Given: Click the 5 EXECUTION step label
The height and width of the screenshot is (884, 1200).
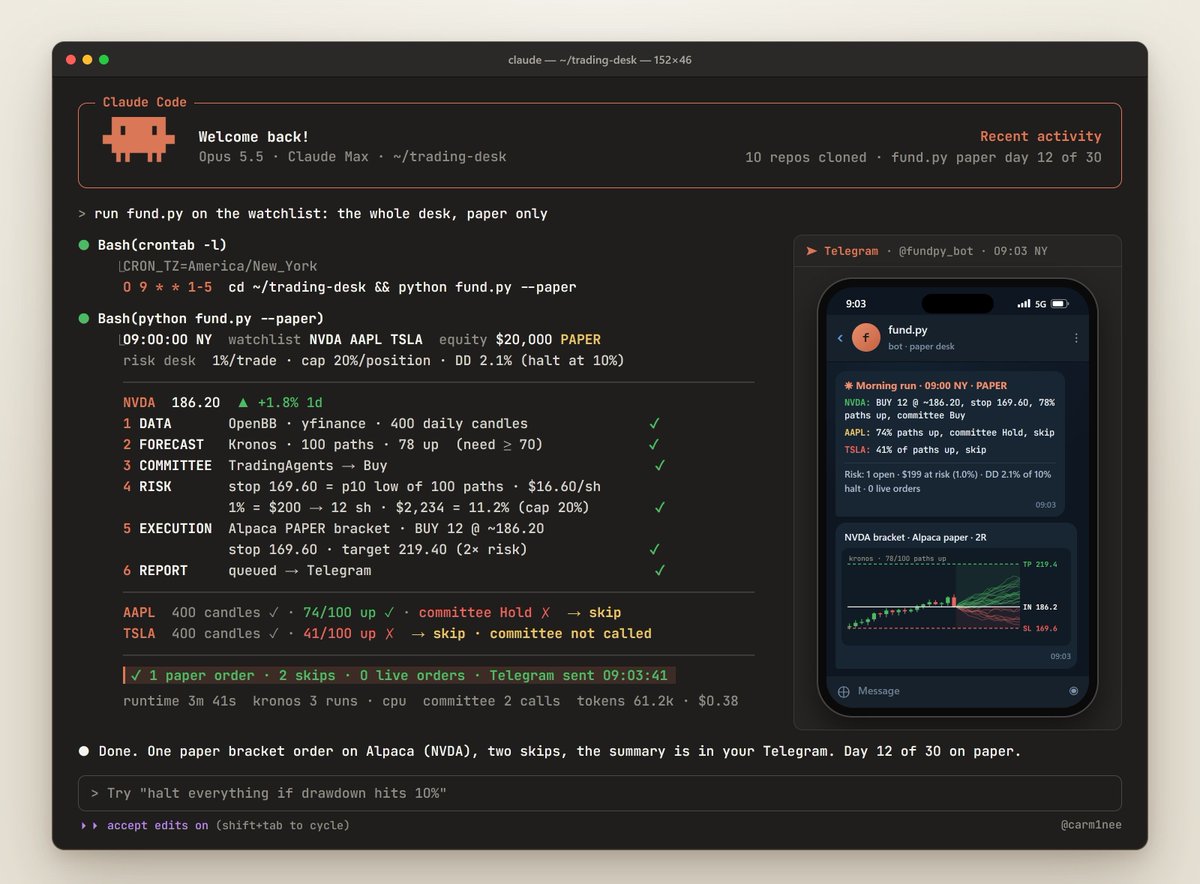Looking at the screenshot, I should (167, 528).
